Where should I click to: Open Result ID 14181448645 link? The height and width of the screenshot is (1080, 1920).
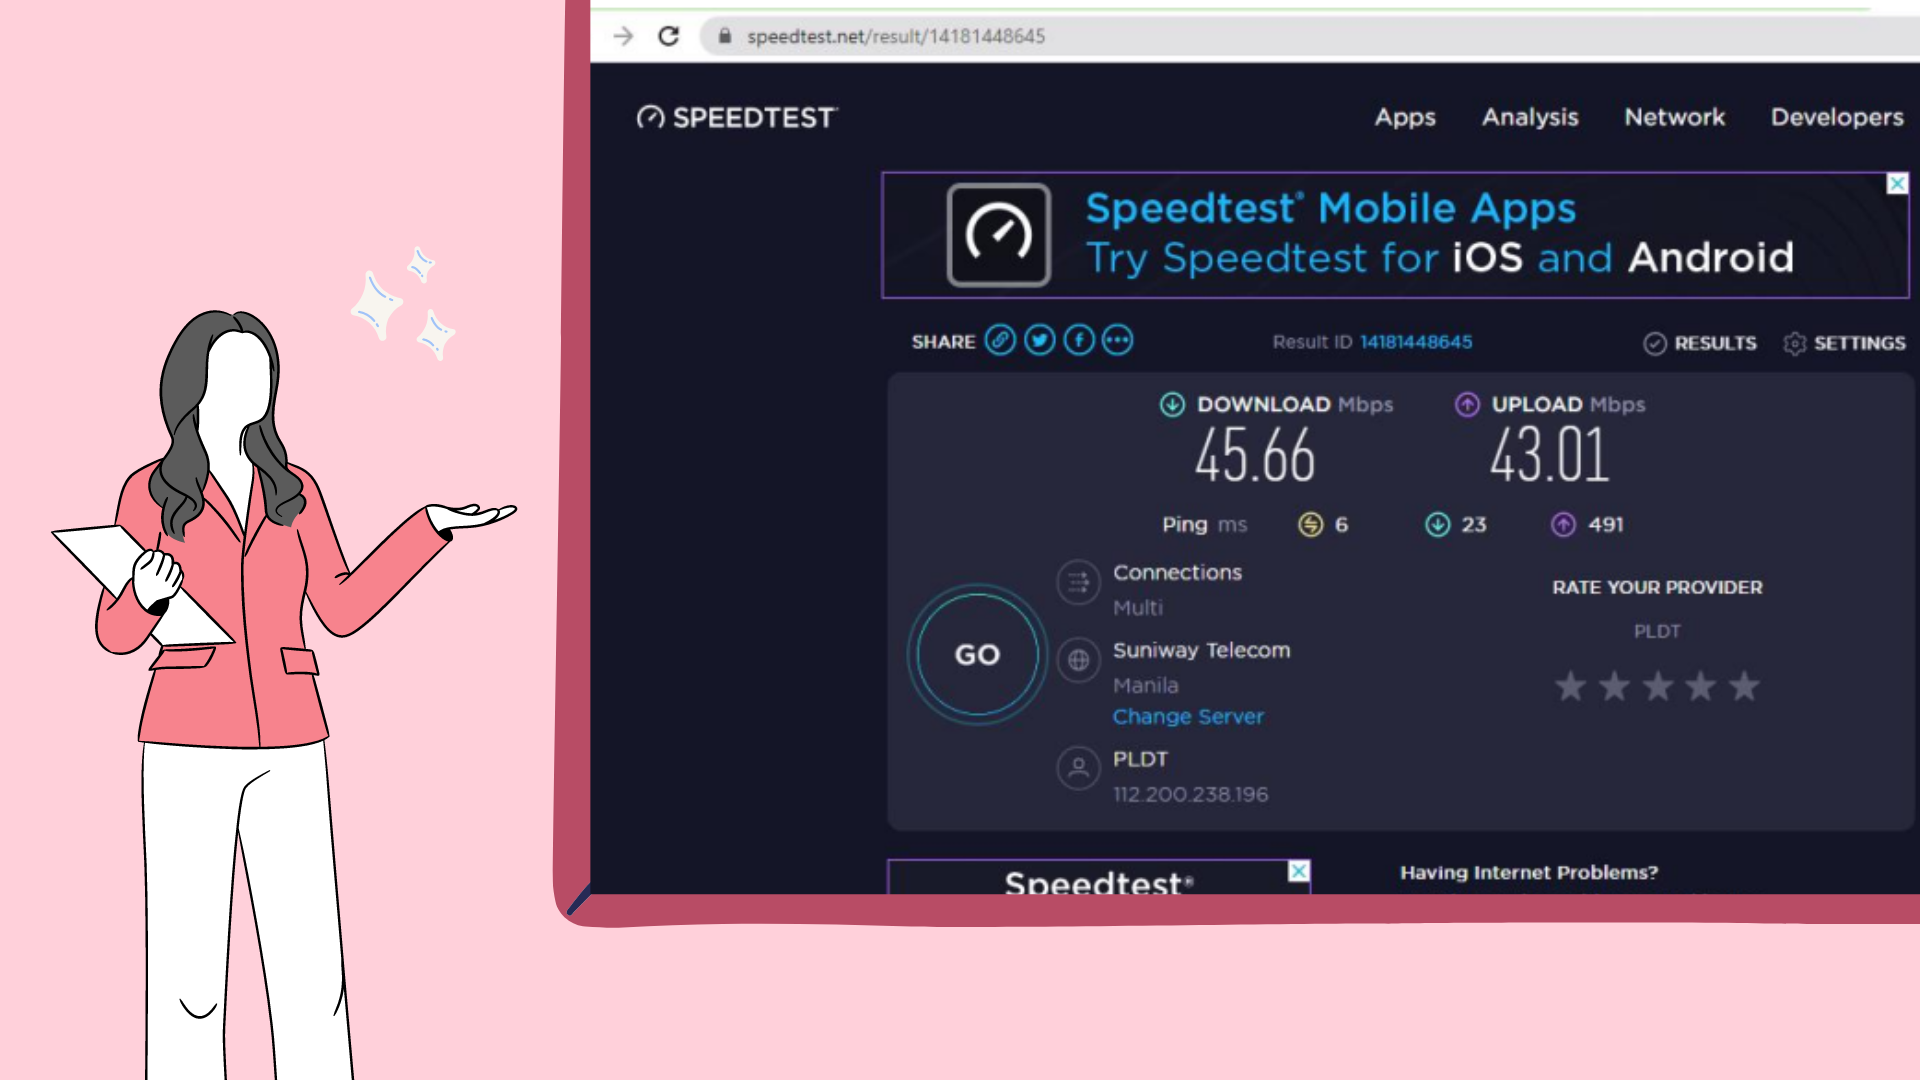1416,342
